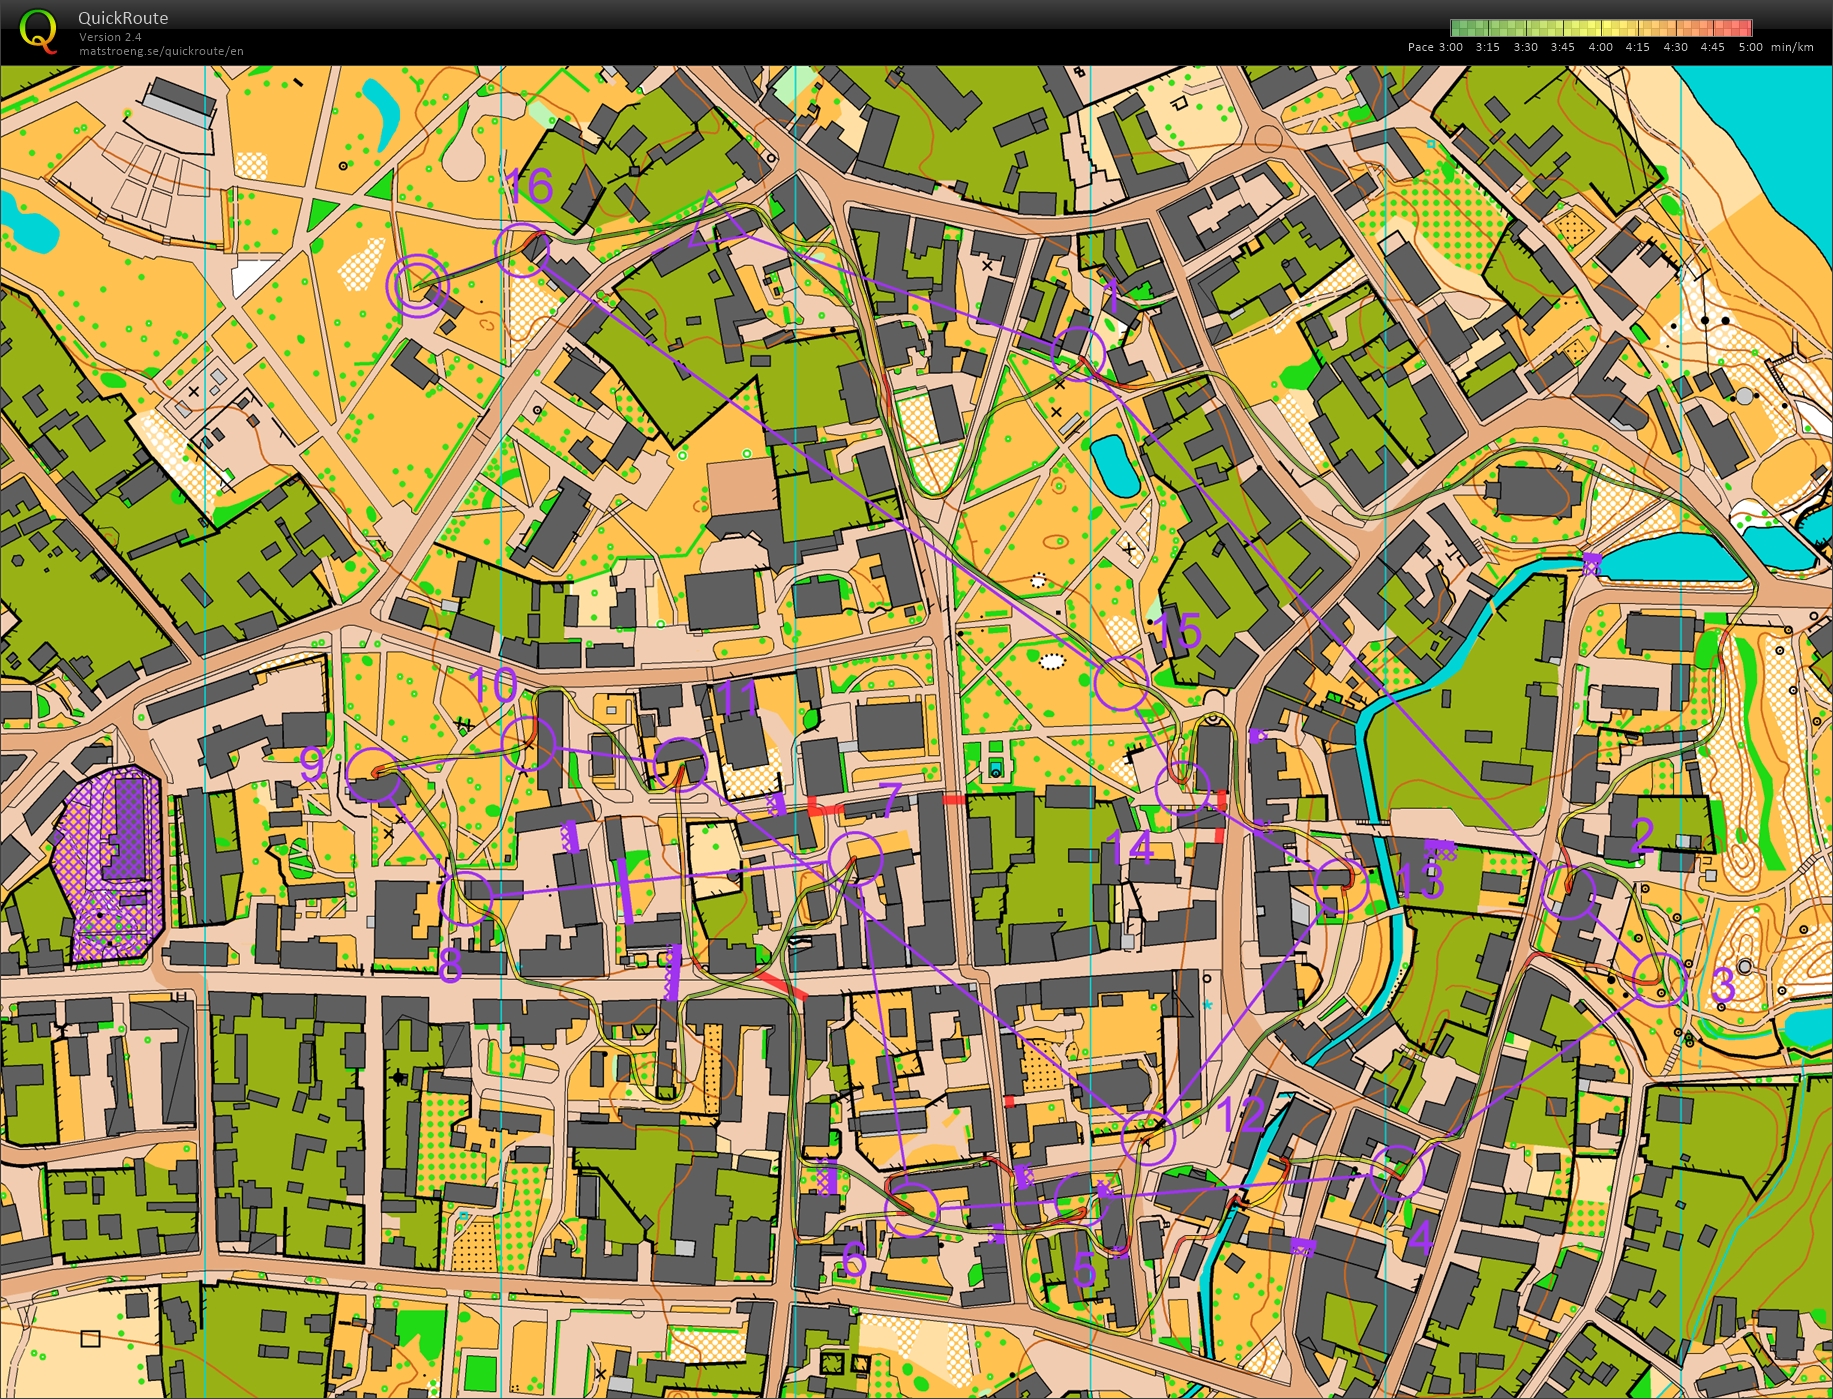Select control circle 3 on the map
Viewport: 1833px width, 1399px height.
point(1660,979)
